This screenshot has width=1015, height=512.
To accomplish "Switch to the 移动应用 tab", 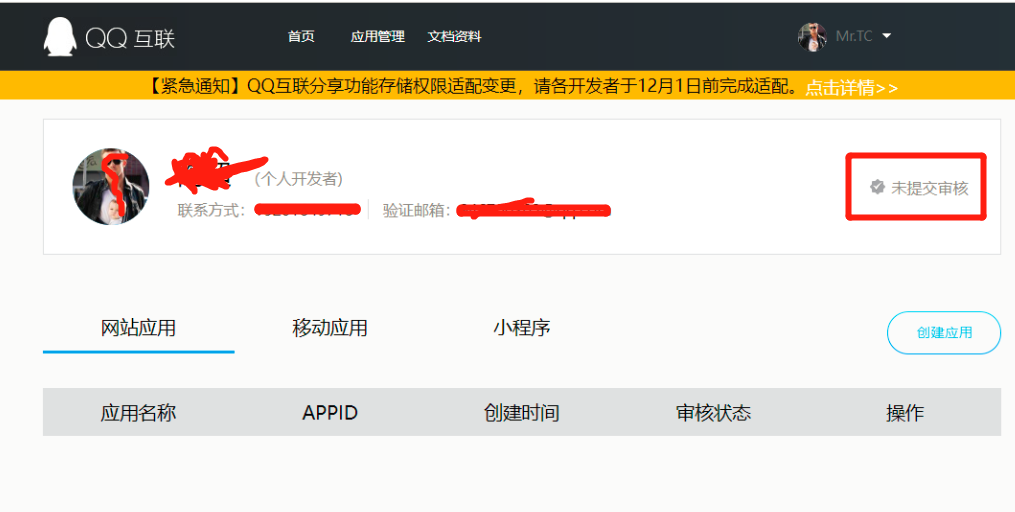I will pos(330,328).
